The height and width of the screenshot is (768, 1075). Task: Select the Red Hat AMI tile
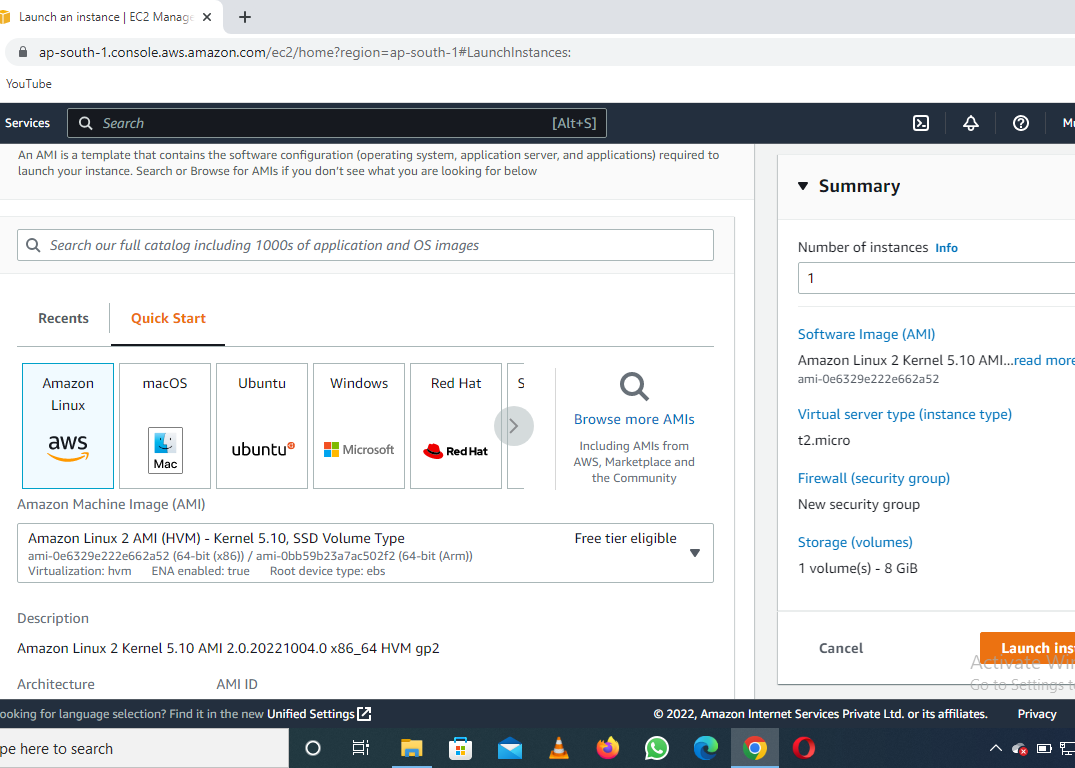(x=456, y=426)
